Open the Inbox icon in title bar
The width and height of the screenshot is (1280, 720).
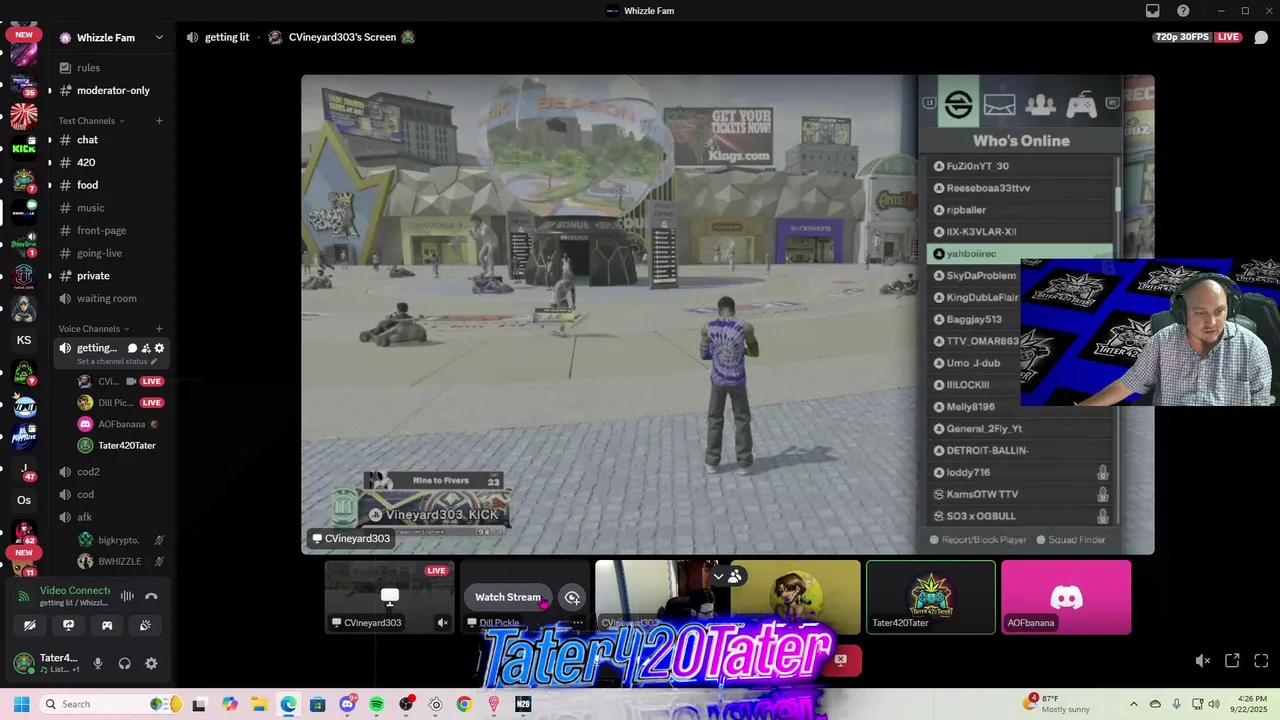pos(1153,11)
